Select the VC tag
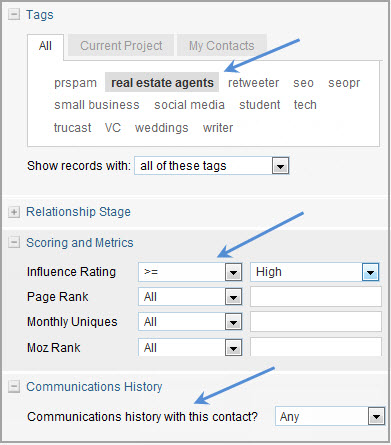The image size is (391, 445). pos(113,128)
